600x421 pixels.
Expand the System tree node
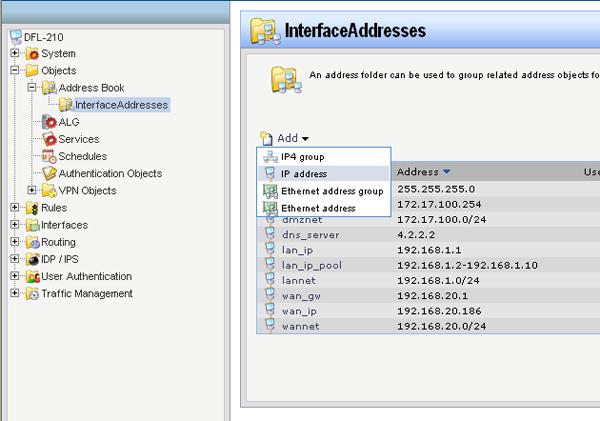tap(15, 54)
